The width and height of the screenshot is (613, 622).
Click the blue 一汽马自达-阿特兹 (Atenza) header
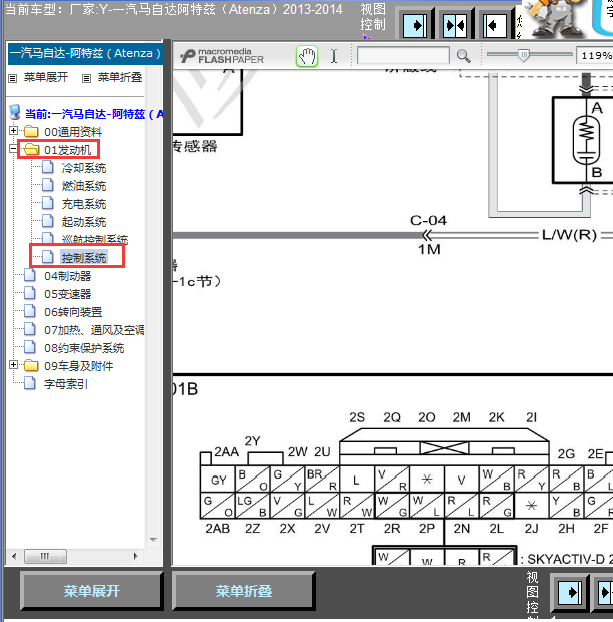pos(85,53)
